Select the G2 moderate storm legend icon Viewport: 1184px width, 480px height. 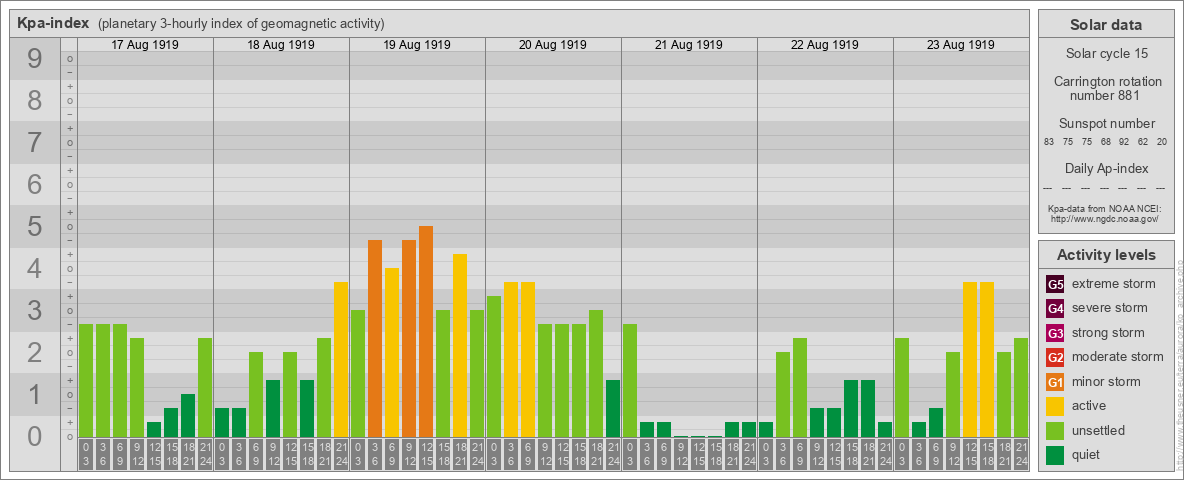pos(1055,357)
